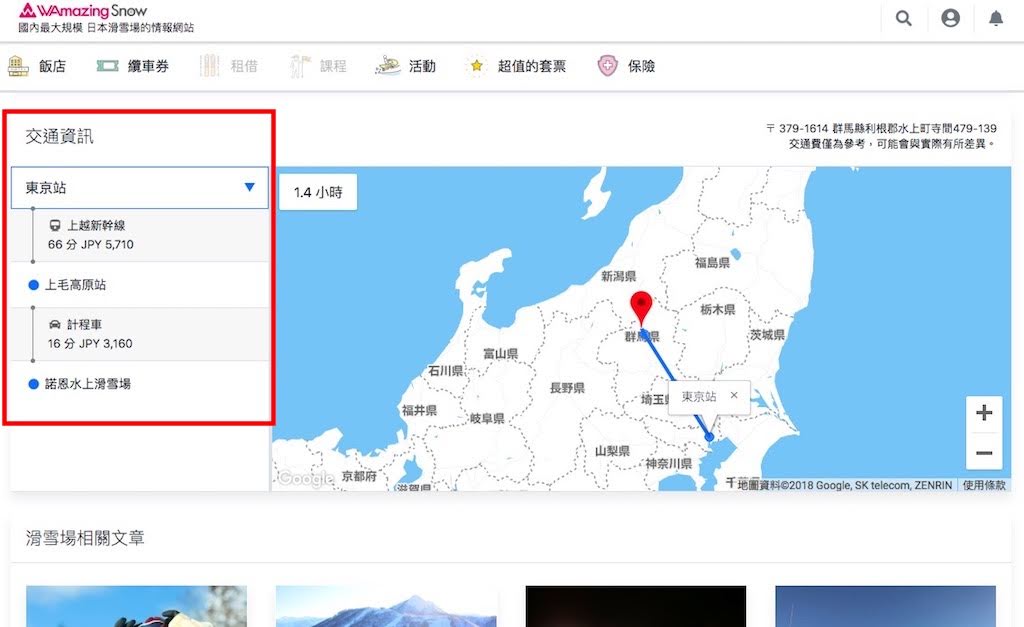Viewport: 1024px width, 627px height.
Task: Zoom in the map with plus button
Action: point(984,413)
